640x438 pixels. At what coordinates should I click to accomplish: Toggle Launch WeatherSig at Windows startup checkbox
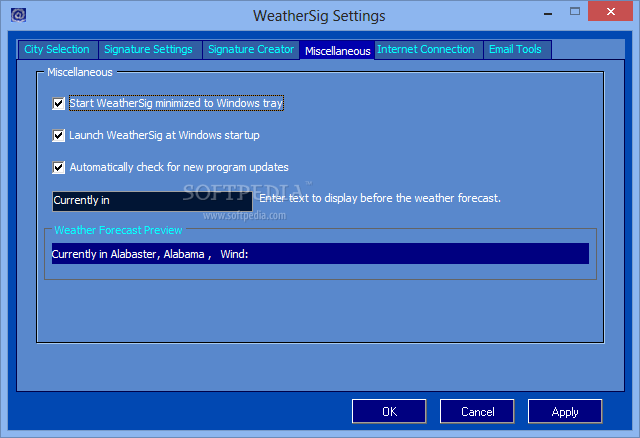[x=58, y=135]
